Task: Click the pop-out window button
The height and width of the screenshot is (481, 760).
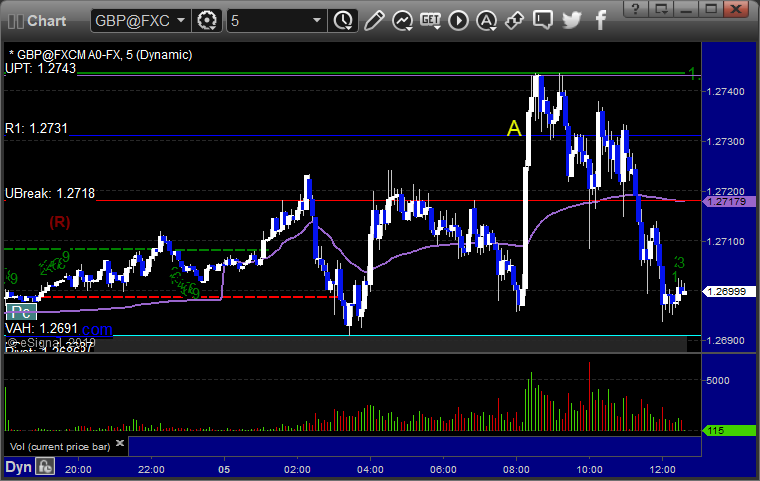Action: click(662, 9)
